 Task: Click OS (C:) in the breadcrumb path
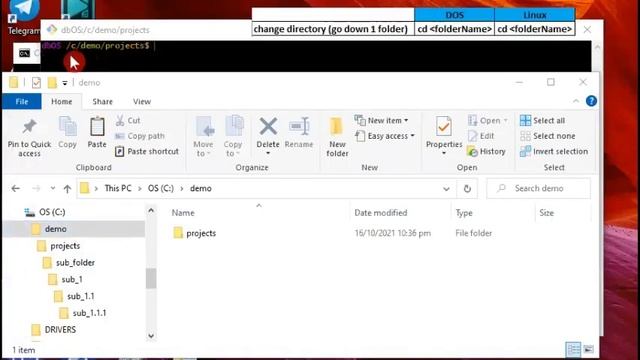[161, 188]
